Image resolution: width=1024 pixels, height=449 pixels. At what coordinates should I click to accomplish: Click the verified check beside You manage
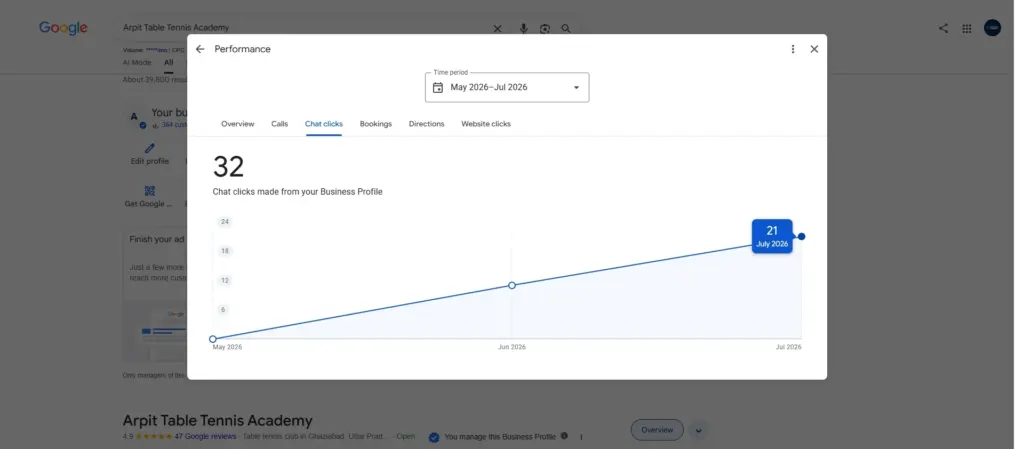[434, 437]
